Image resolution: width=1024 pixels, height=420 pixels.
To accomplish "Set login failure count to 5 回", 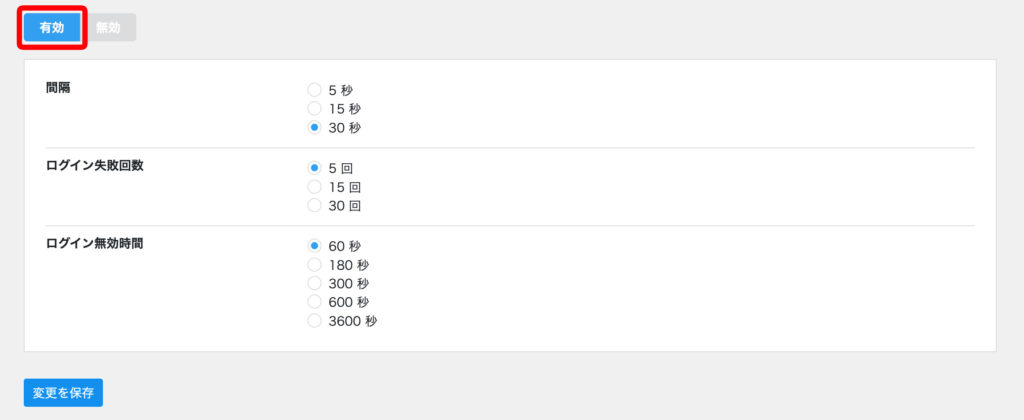I will pyautogui.click(x=314, y=168).
